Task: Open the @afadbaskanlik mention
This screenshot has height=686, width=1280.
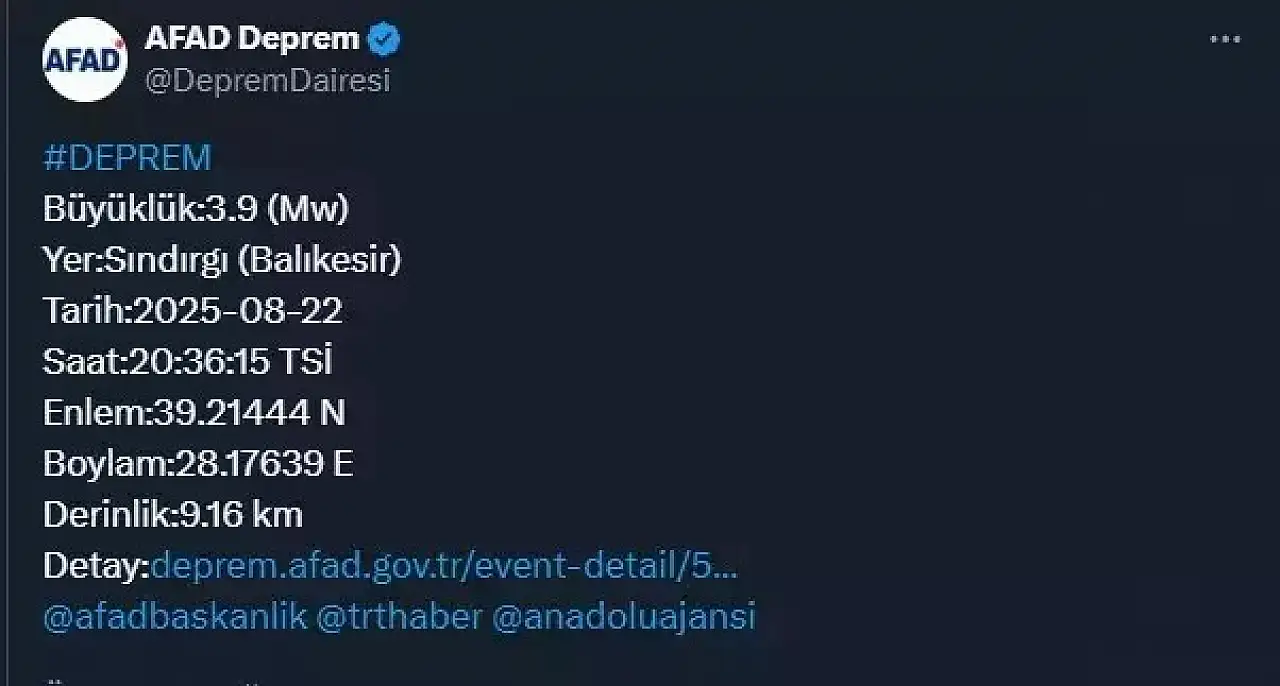Action: (x=175, y=617)
